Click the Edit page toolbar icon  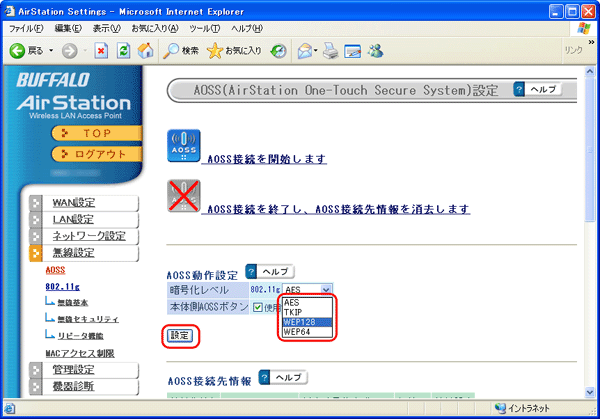coord(352,51)
